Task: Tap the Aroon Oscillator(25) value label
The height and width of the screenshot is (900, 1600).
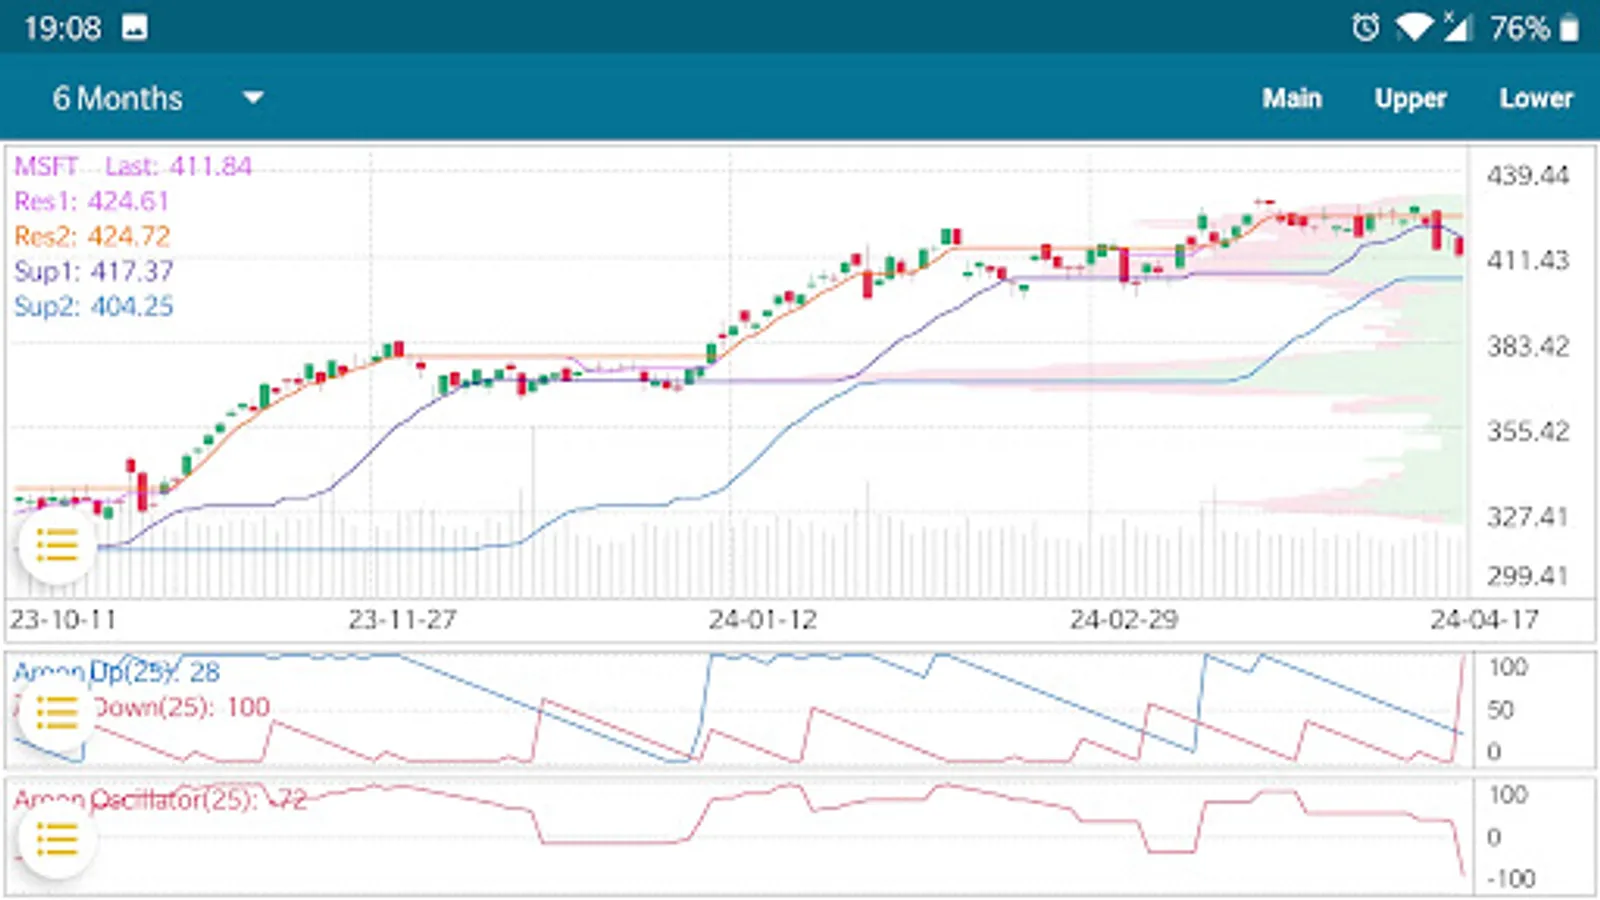Action: [x=144, y=798]
